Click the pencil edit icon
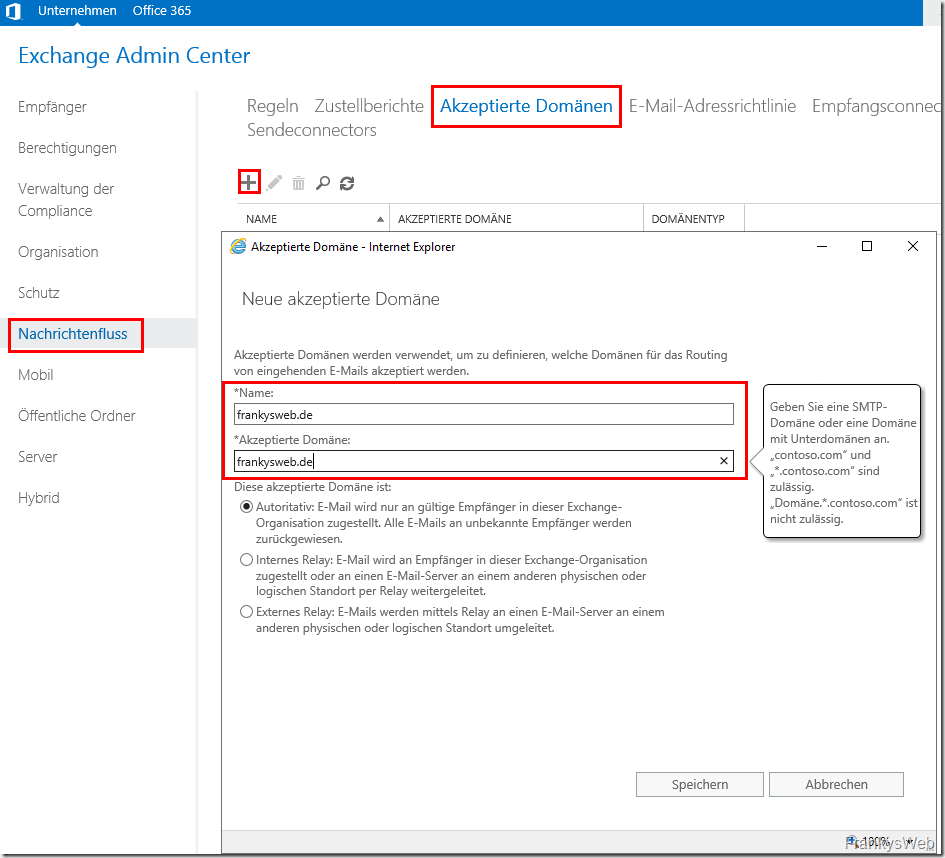This screenshot has height=858, width=945. pos(274,183)
